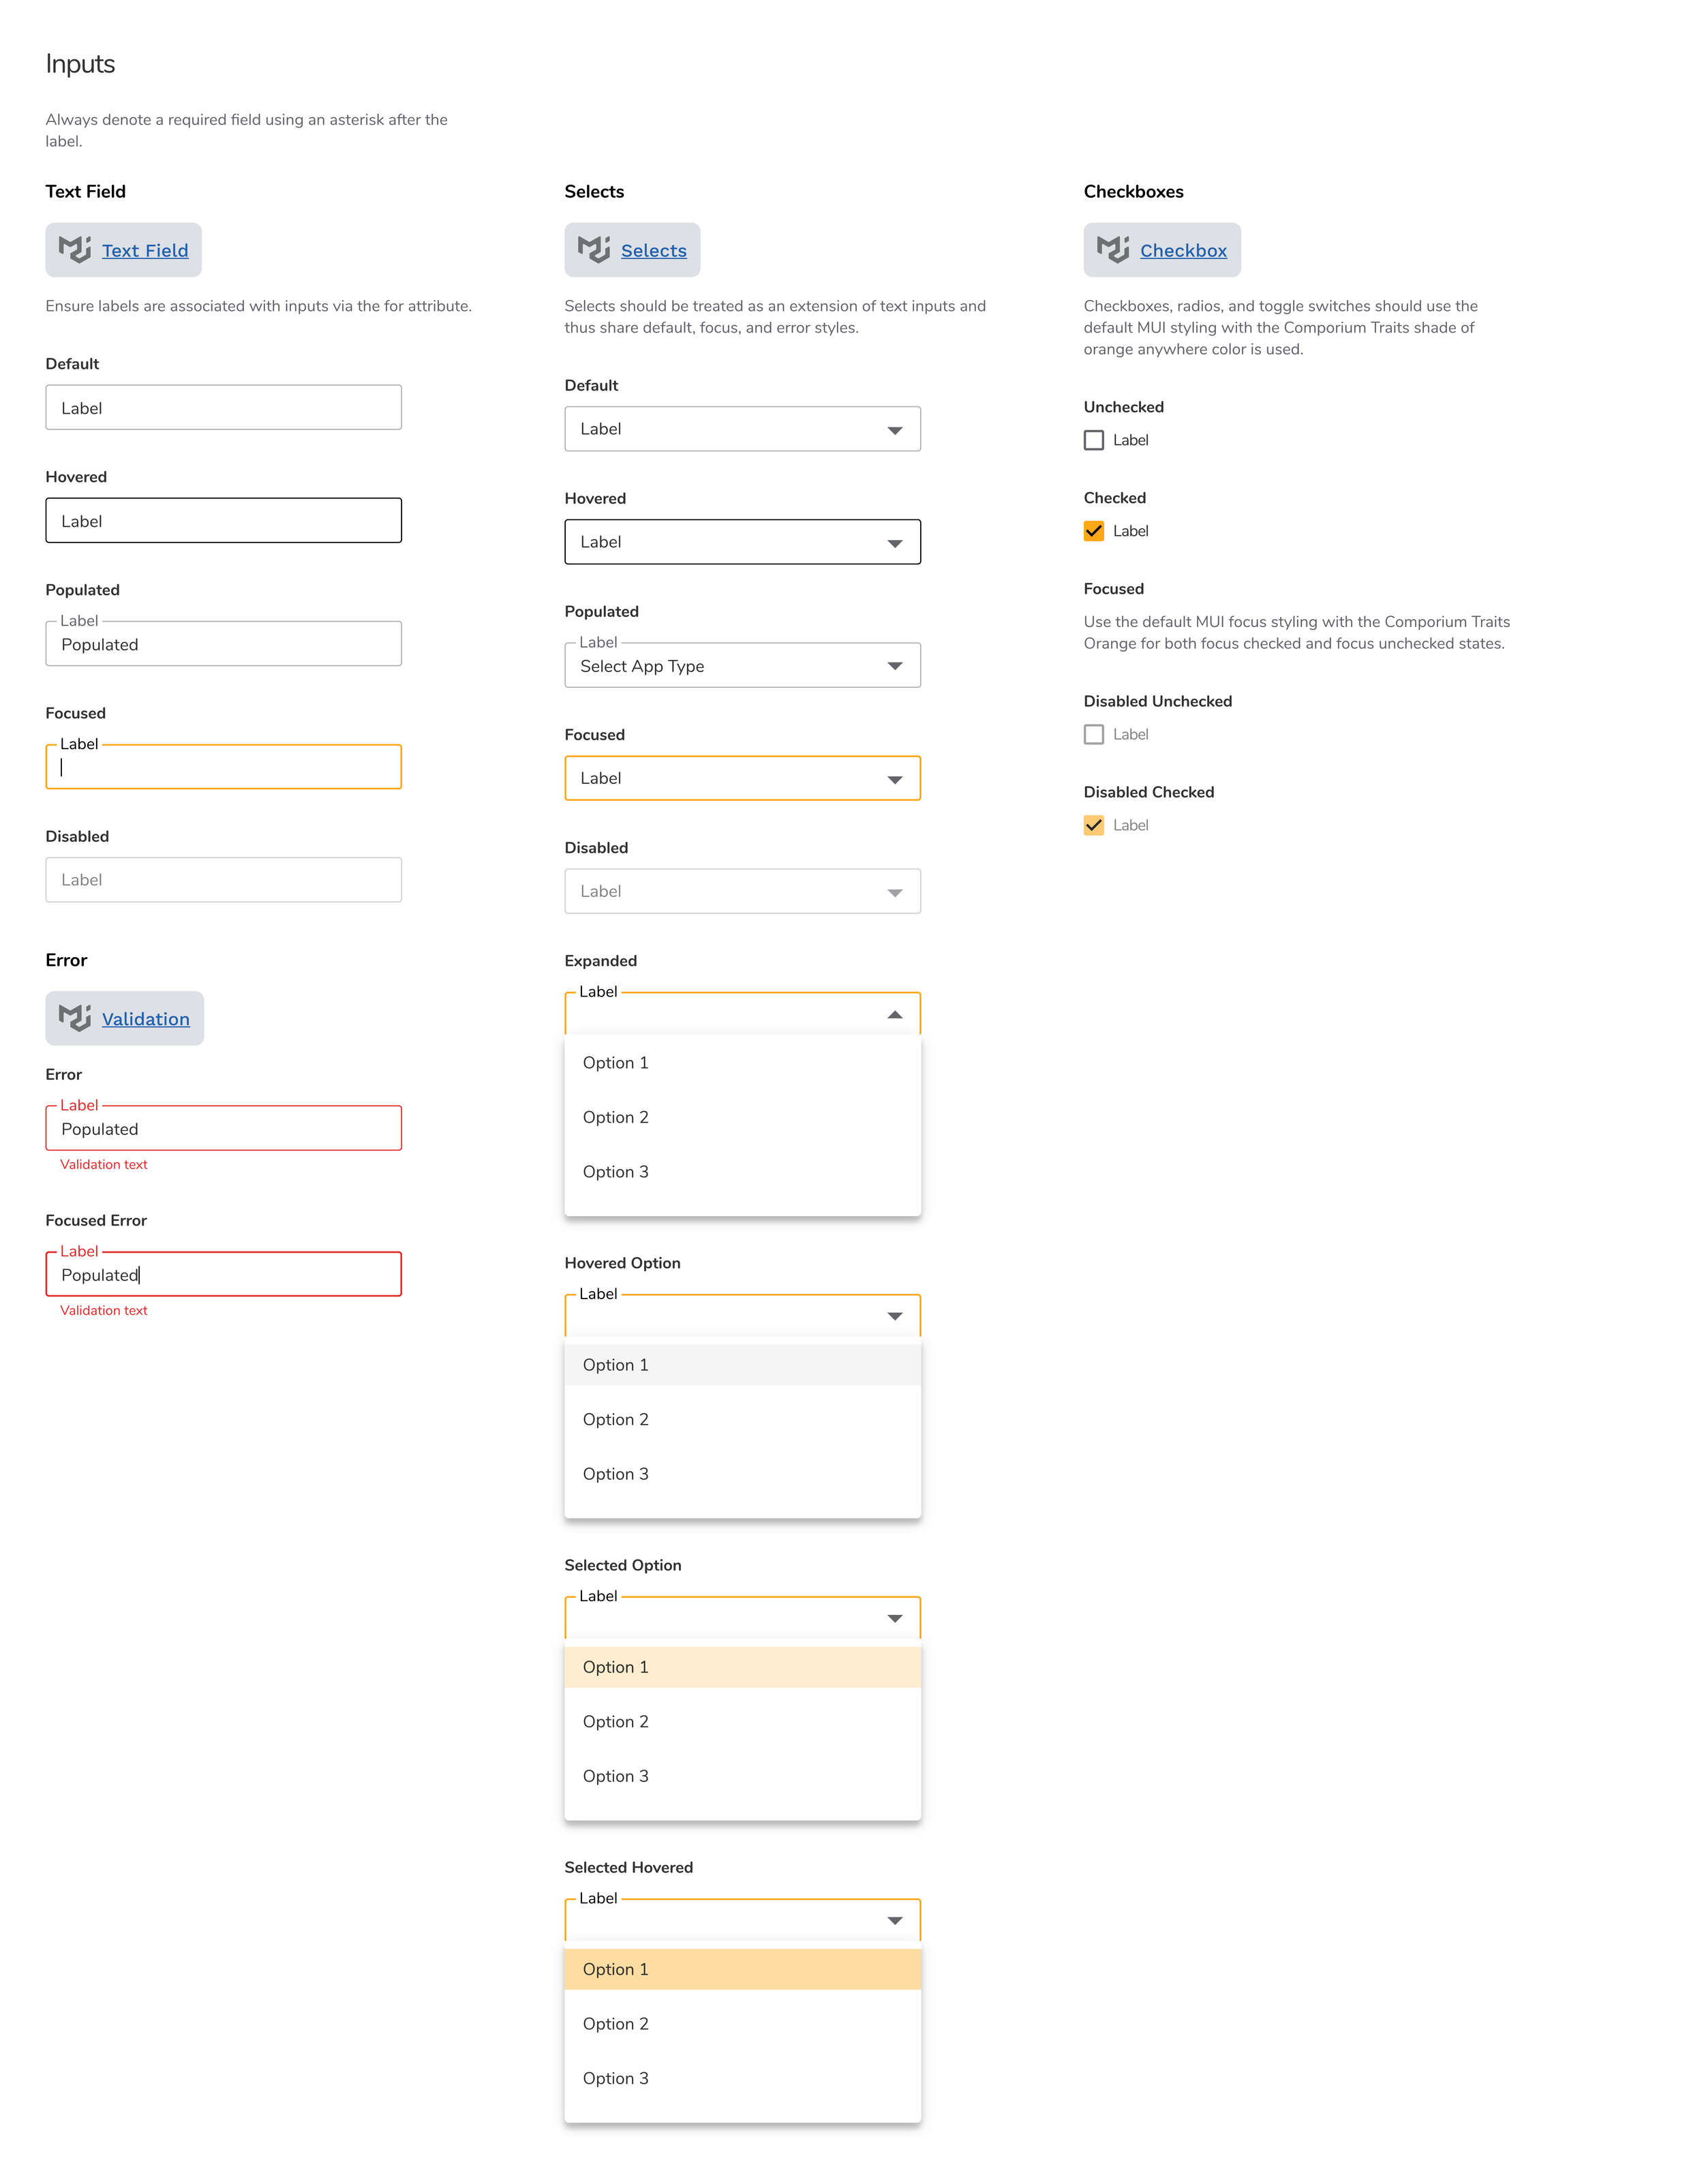
Task: Open the Validation documentation link
Action: pos(145,1019)
